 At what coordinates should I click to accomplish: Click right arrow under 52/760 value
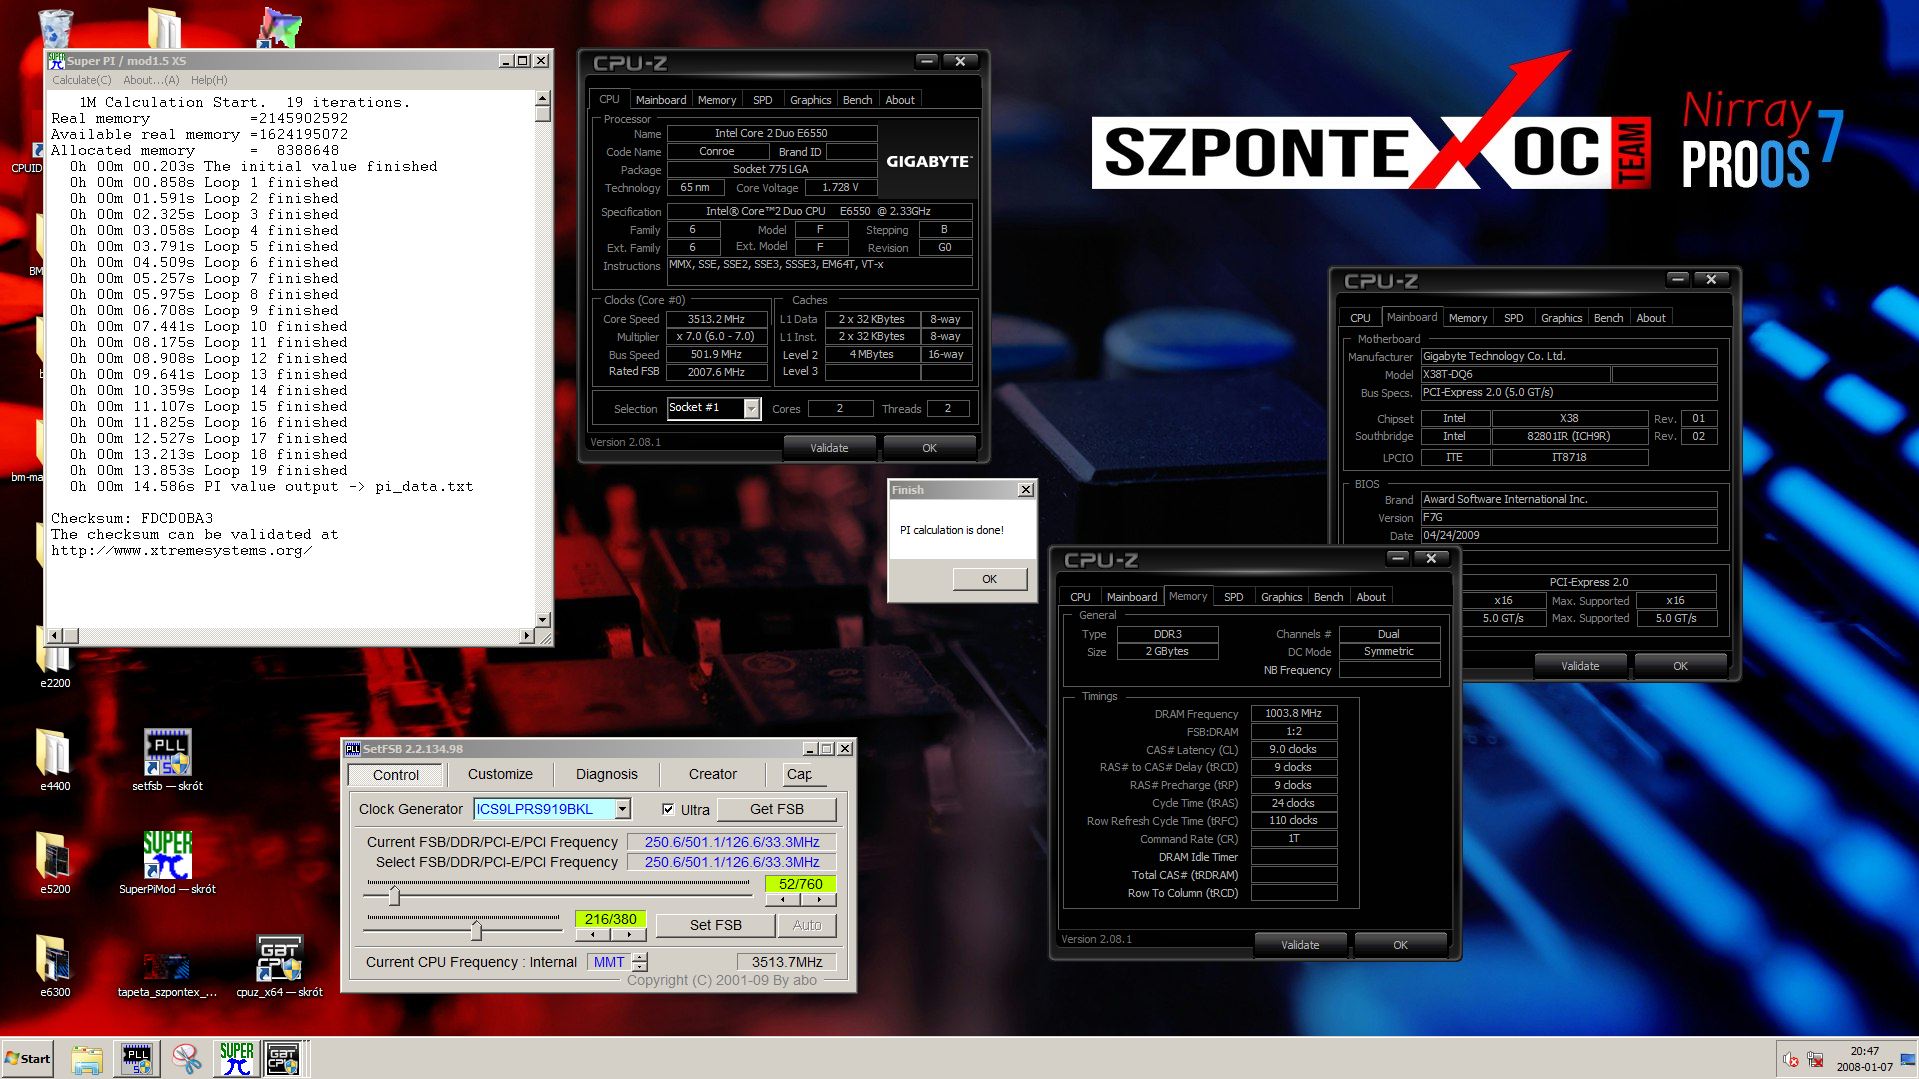pos(818,900)
